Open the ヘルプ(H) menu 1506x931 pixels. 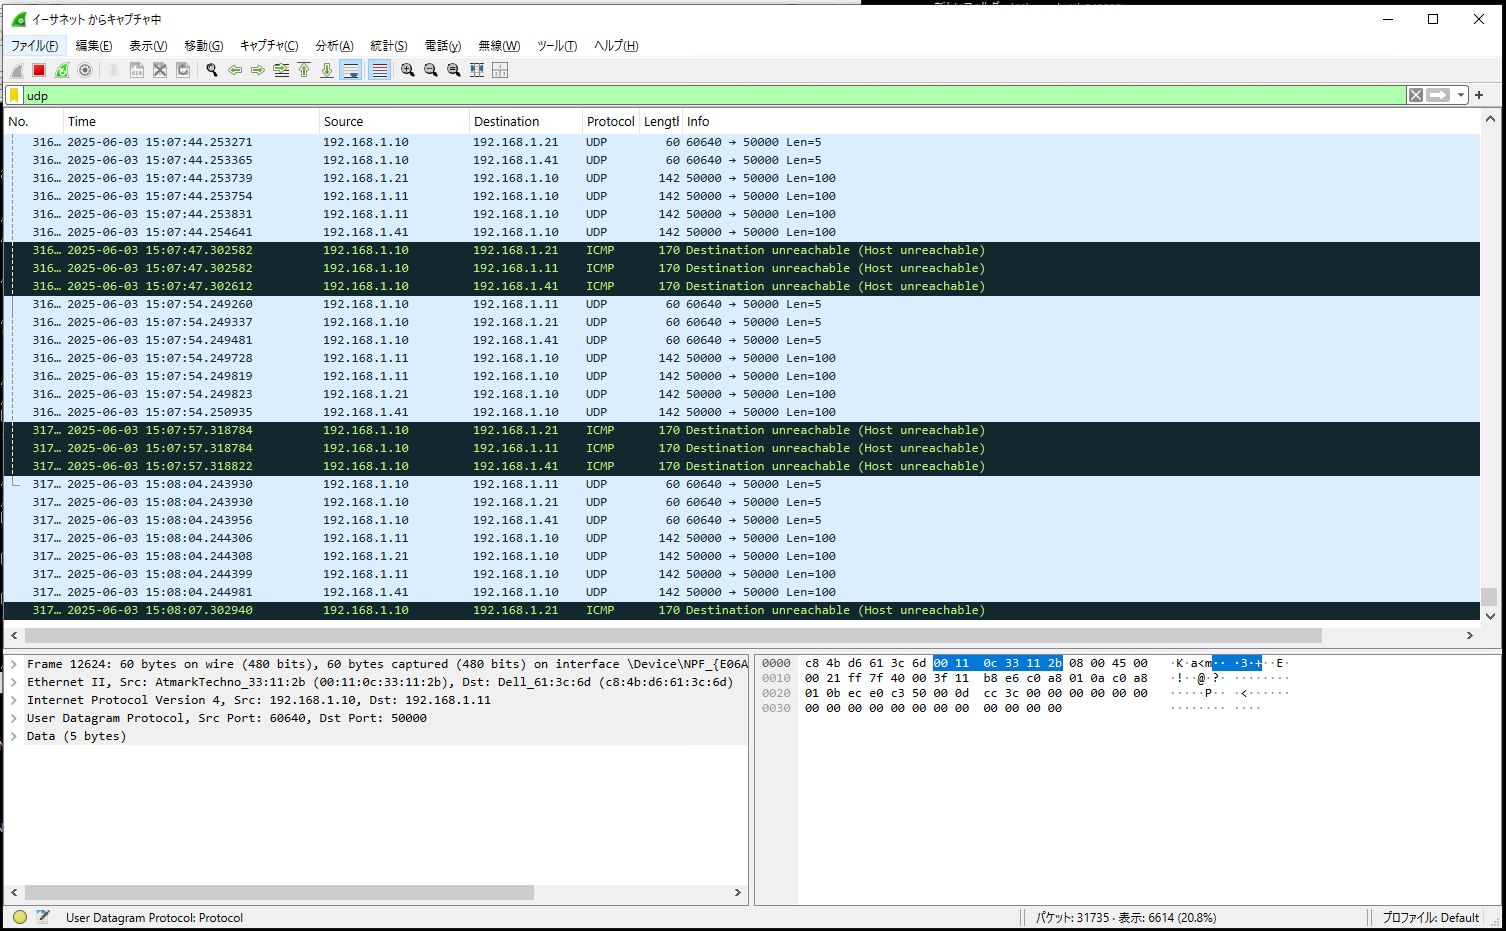[x=616, y=46]
